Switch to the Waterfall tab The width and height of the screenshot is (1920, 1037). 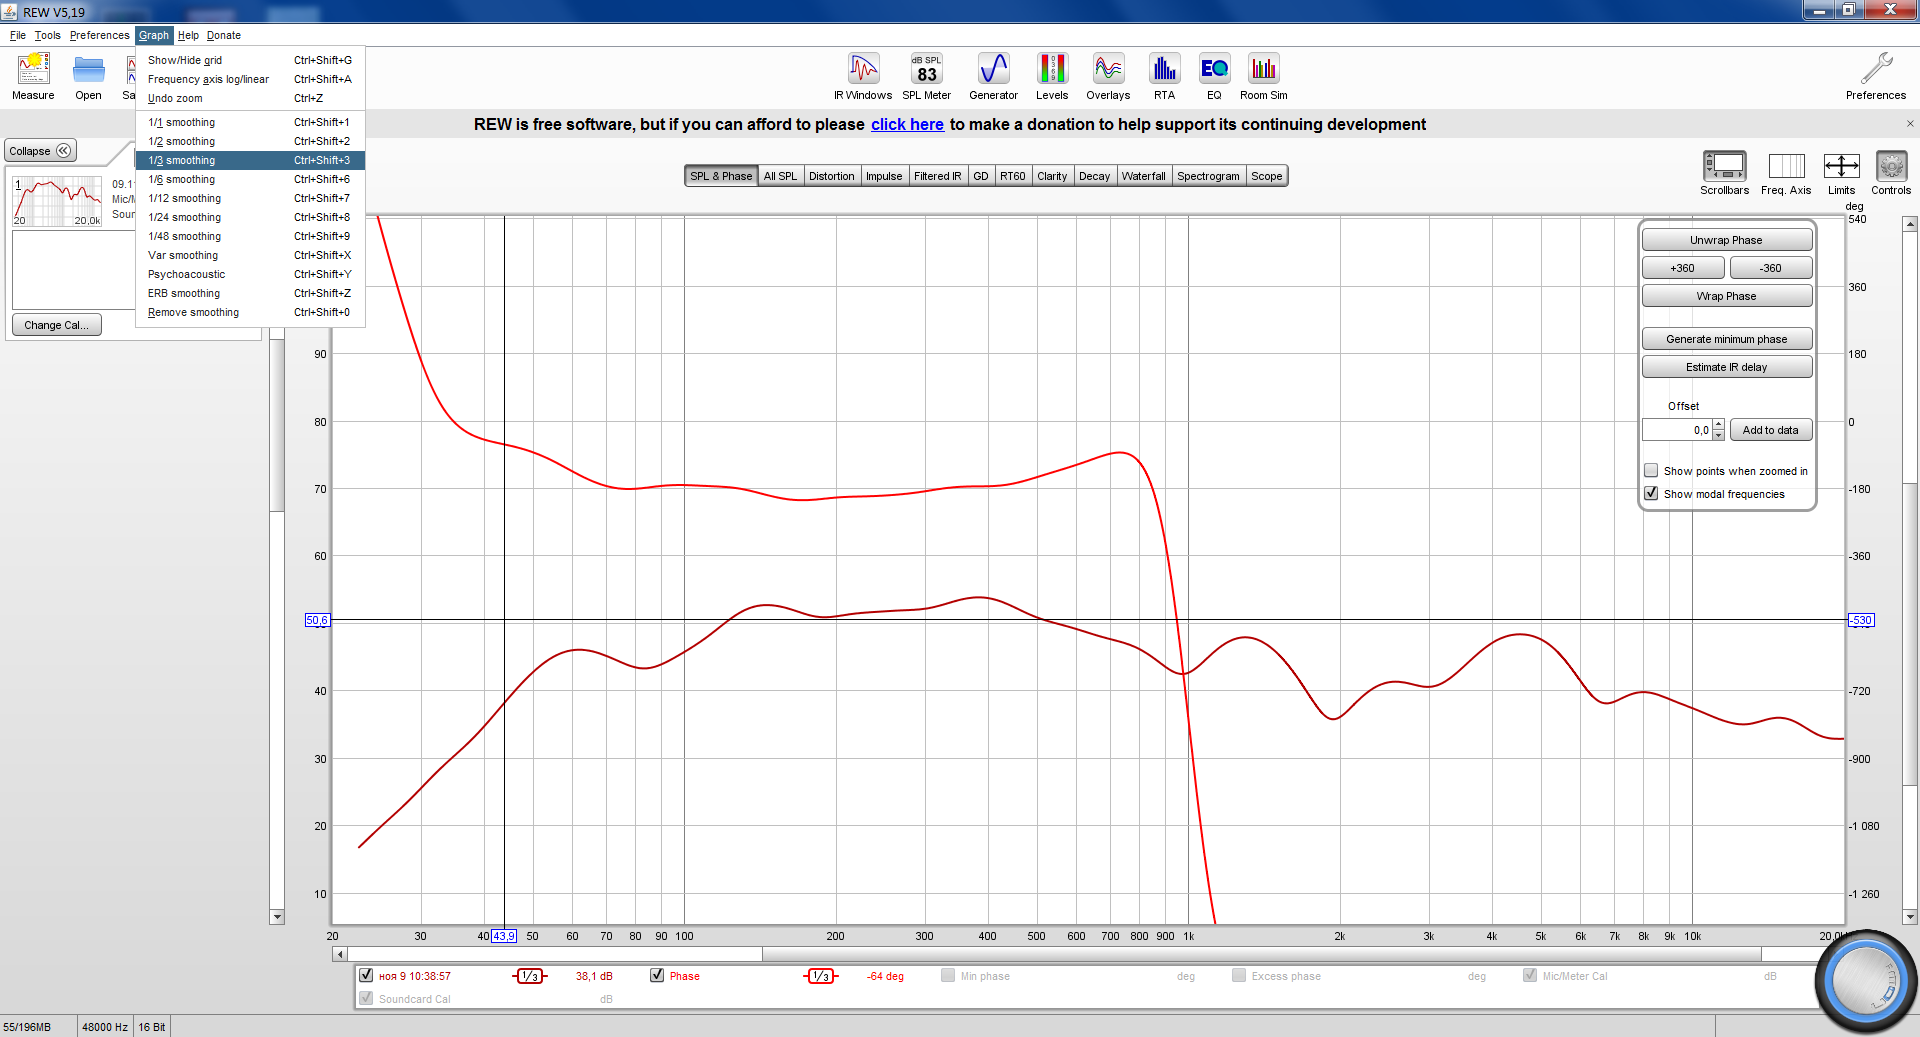[x=1143, y=176]
